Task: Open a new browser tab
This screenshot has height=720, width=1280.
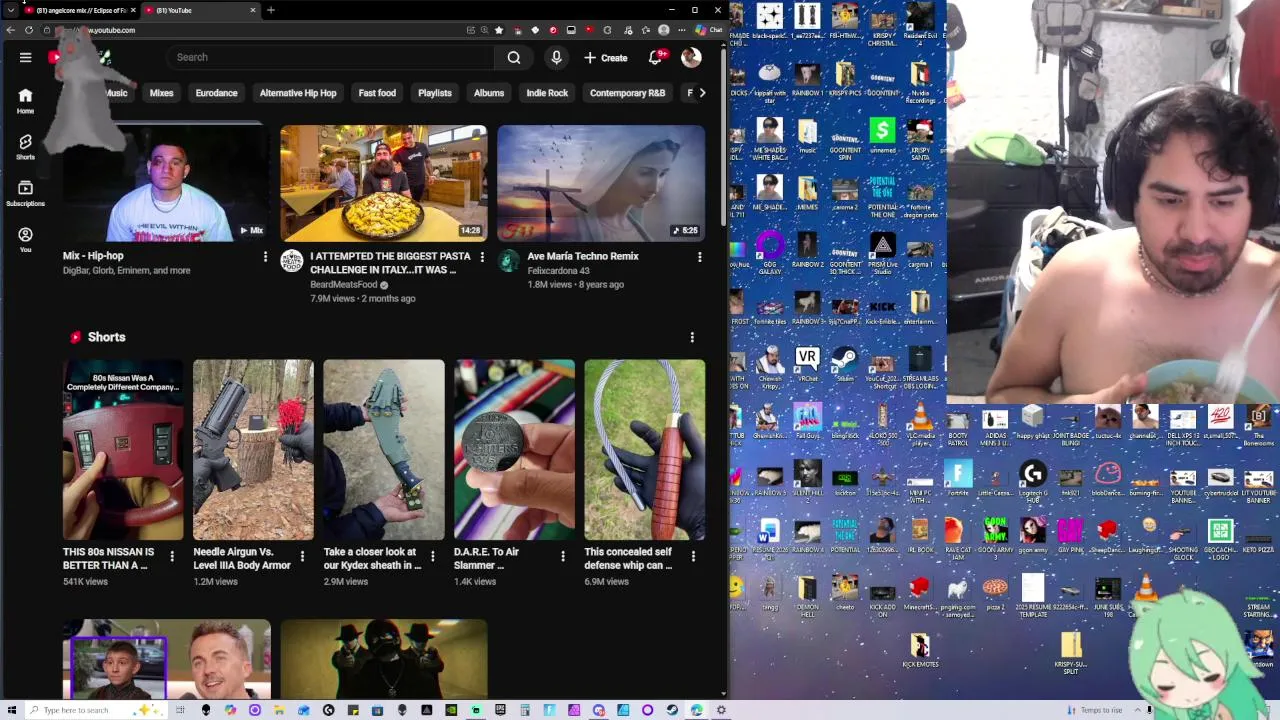Action: pos(271,10)
